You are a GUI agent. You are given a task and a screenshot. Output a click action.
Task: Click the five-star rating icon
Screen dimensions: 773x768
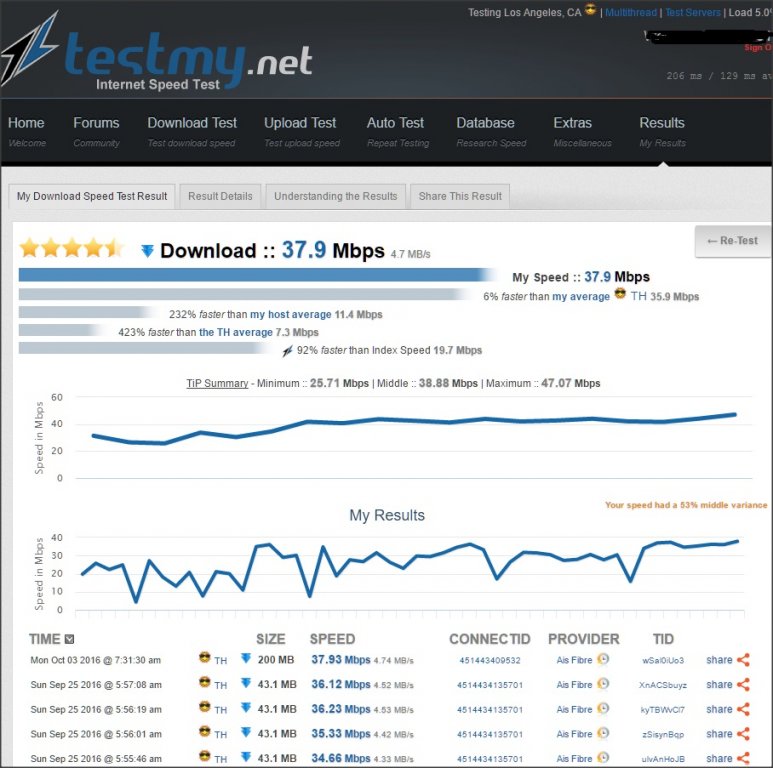click(x=70, y=248)
